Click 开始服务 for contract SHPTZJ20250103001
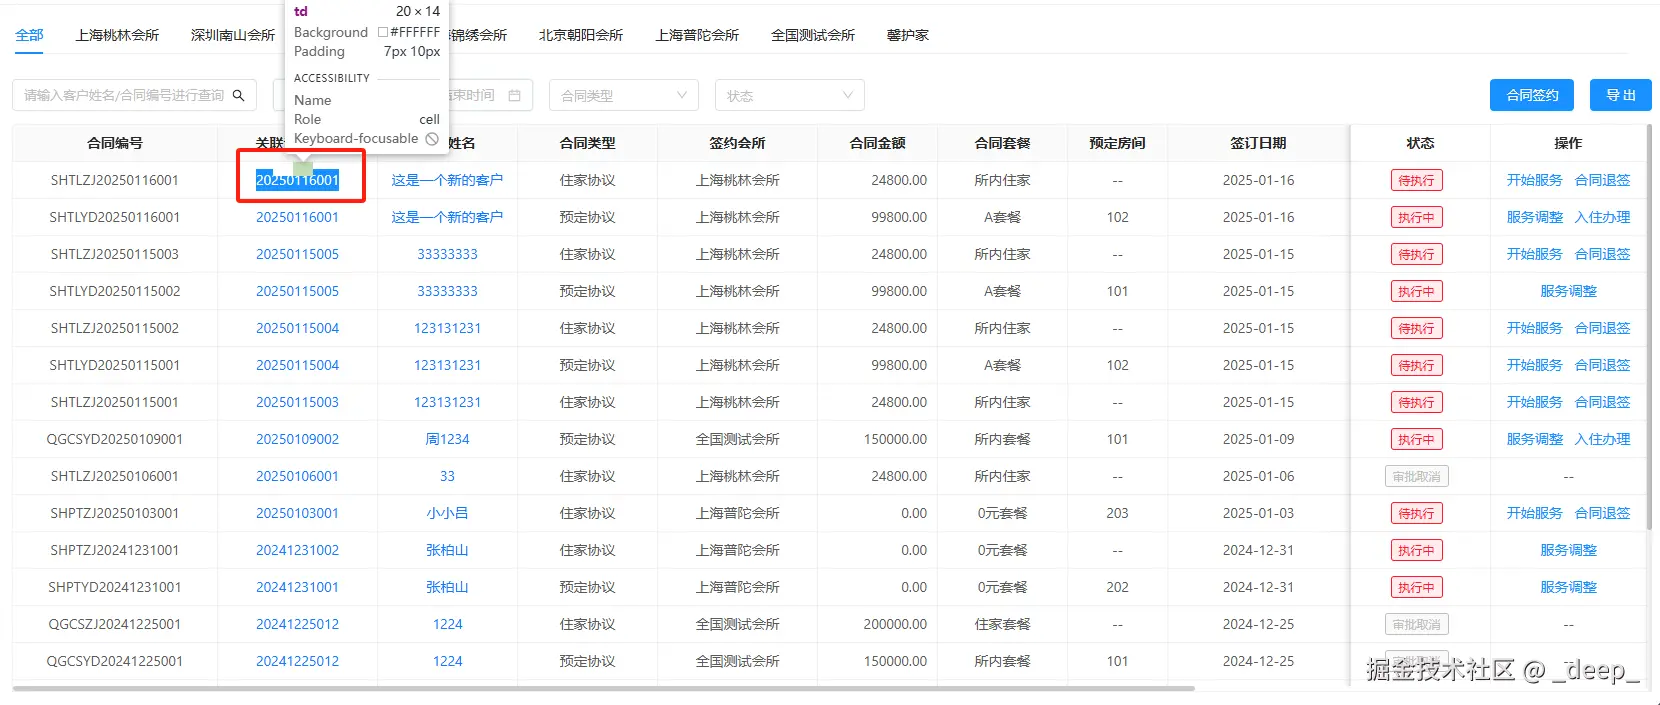Screen dimensions: 1660x705 tap(1534, 513)
